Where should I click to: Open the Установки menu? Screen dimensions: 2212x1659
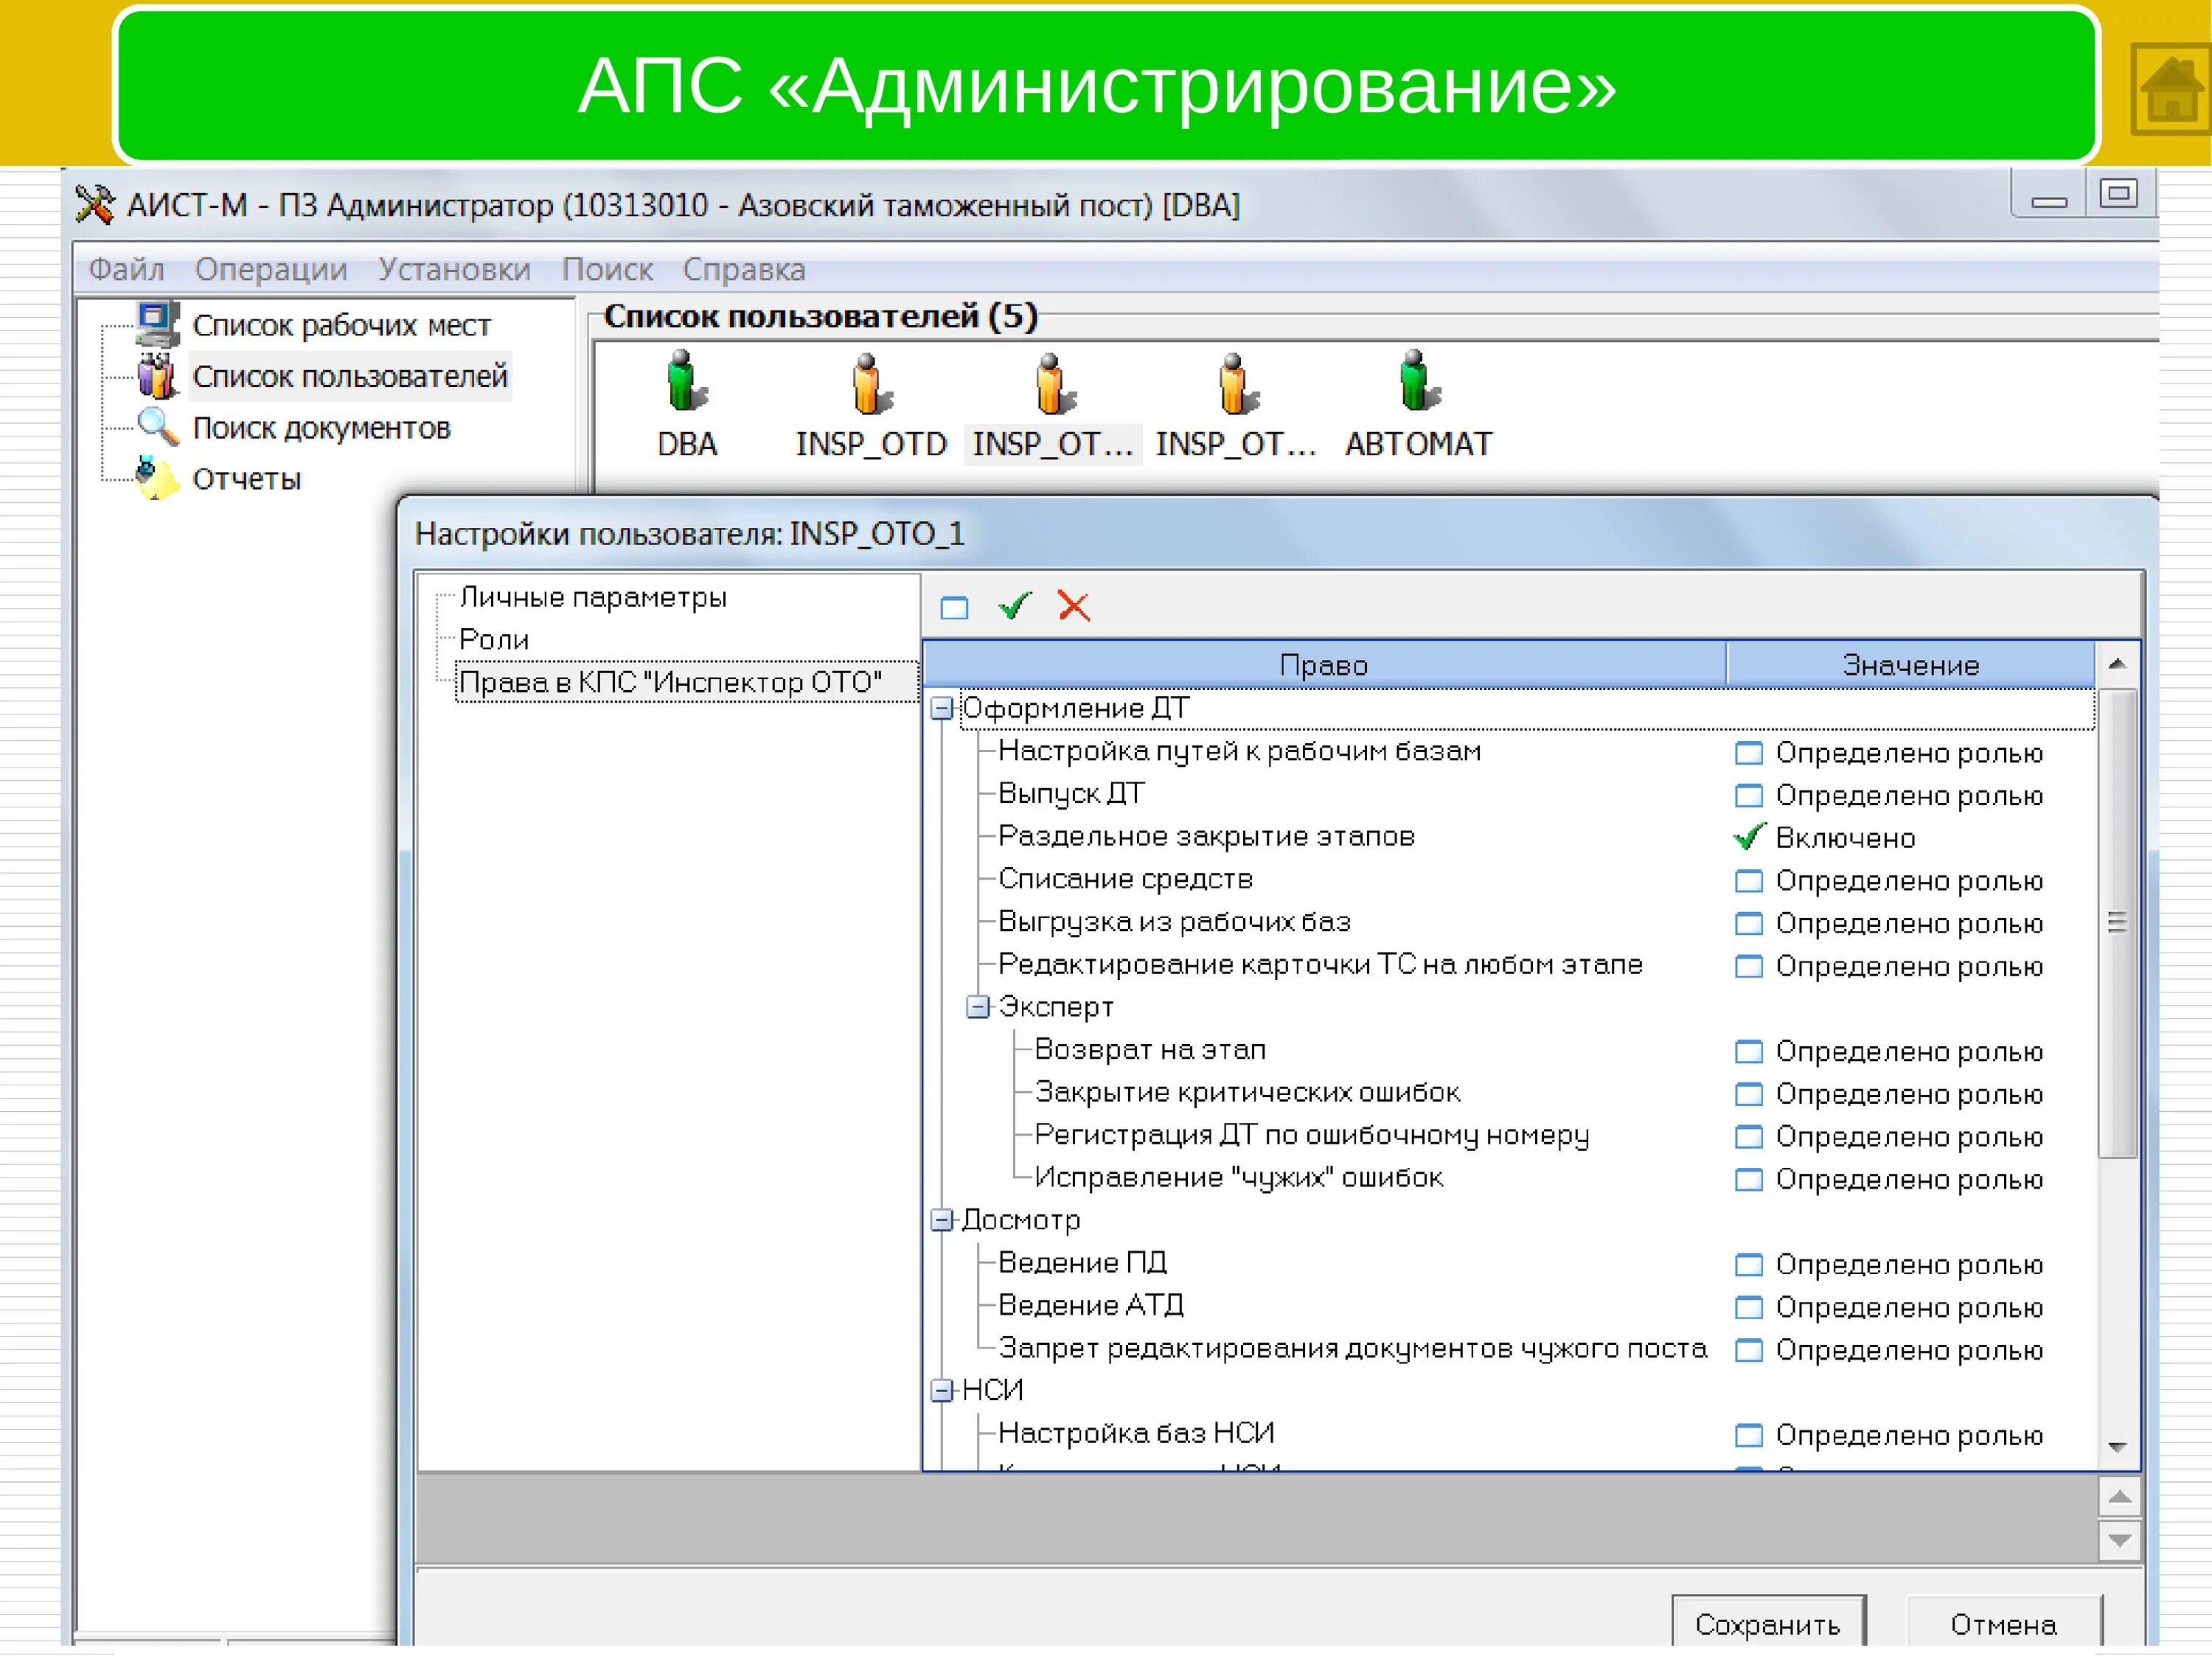click(454, 269)
